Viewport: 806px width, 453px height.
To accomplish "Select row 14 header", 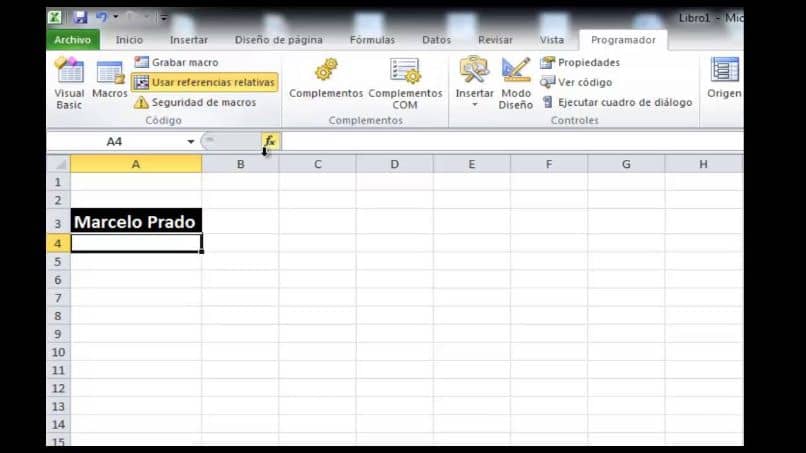I will pos(58,425).
